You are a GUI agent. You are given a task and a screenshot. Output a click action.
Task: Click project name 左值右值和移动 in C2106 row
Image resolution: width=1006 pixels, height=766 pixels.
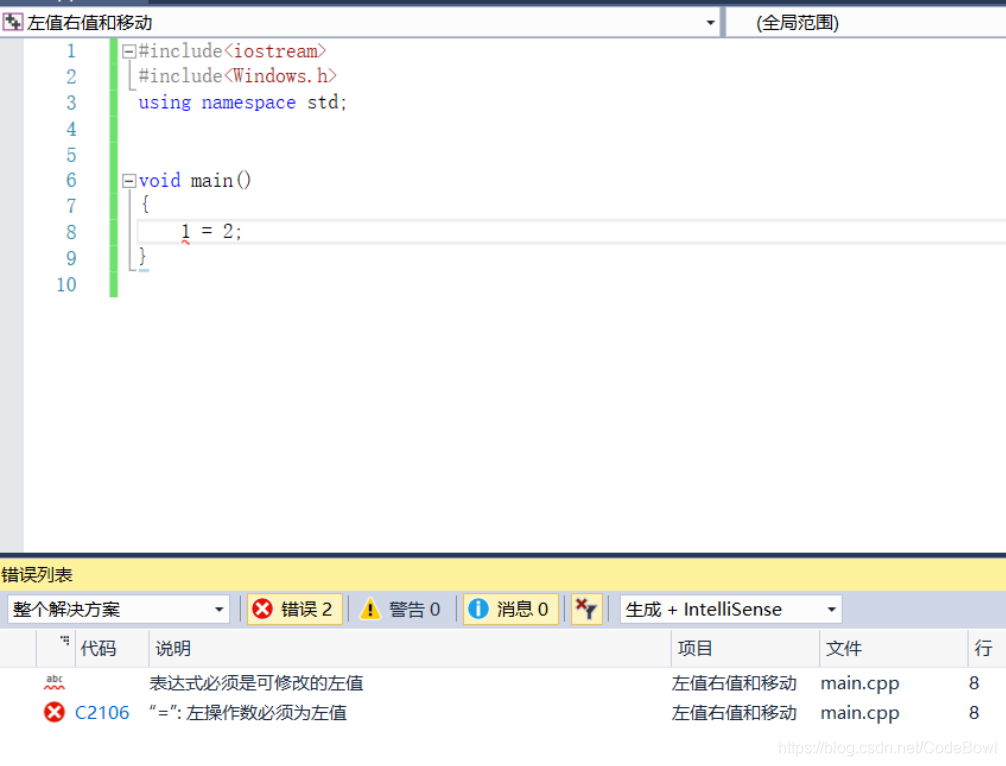click(734, 713)
